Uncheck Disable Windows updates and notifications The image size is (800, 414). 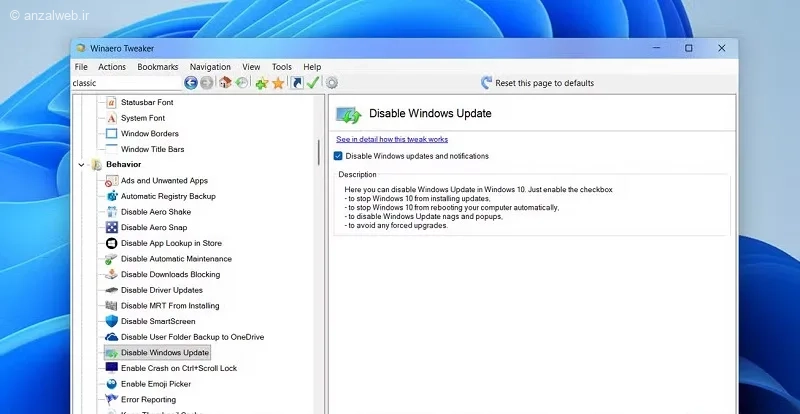(338, 156)
